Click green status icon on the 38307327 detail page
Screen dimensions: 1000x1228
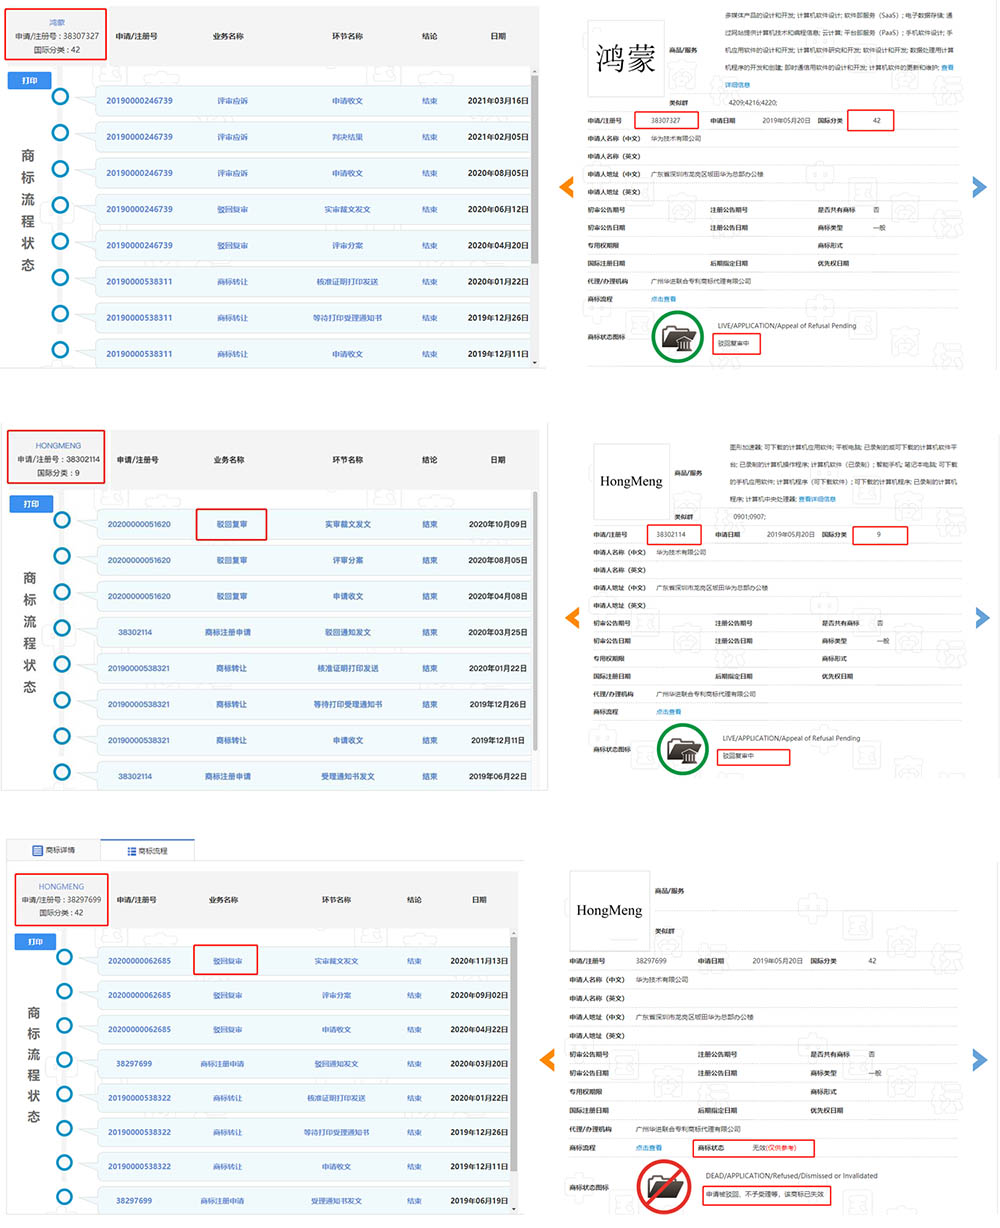click(x=679, y=337)
